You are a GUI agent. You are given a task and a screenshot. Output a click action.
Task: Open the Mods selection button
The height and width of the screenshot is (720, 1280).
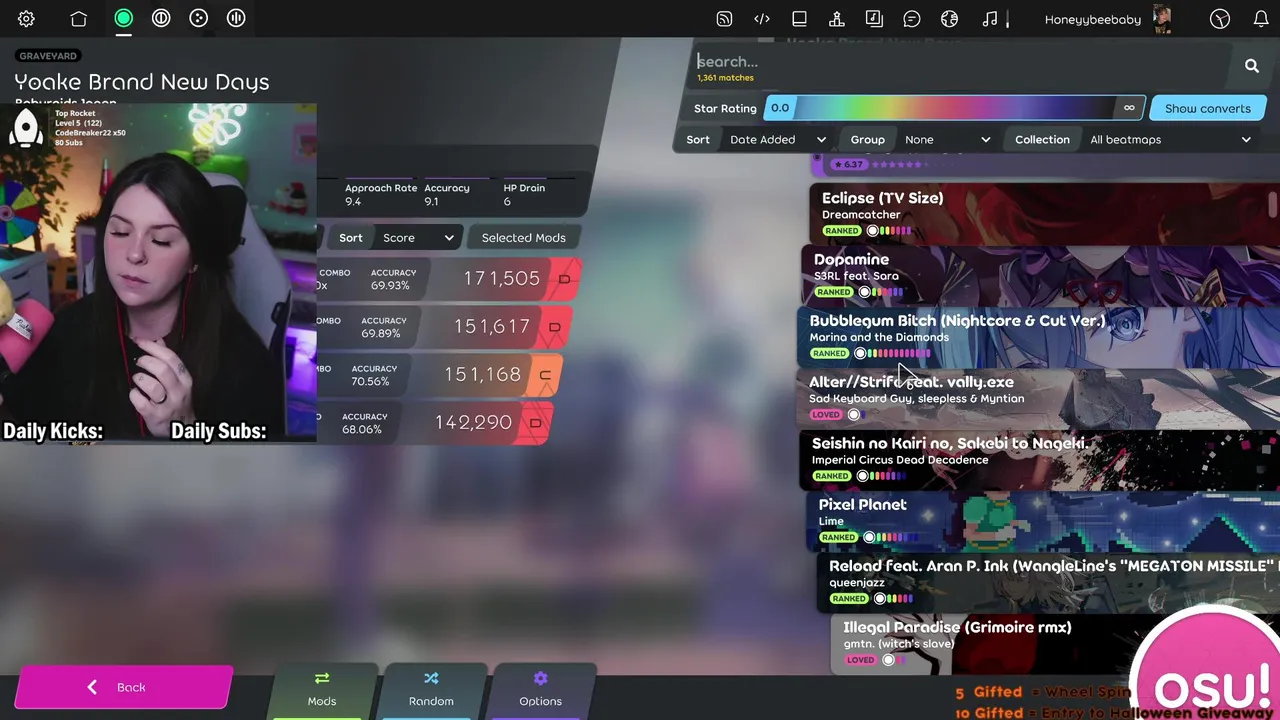[321, 691]
